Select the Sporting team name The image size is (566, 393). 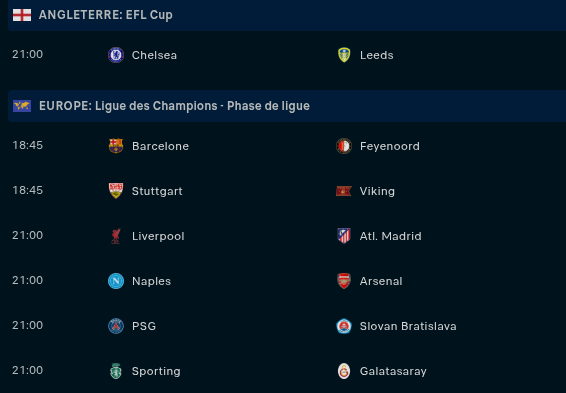156,371
